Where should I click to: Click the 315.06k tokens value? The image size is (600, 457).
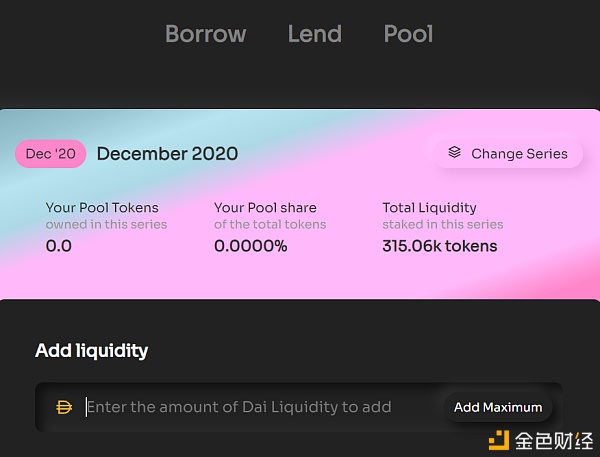click(440, 246)
